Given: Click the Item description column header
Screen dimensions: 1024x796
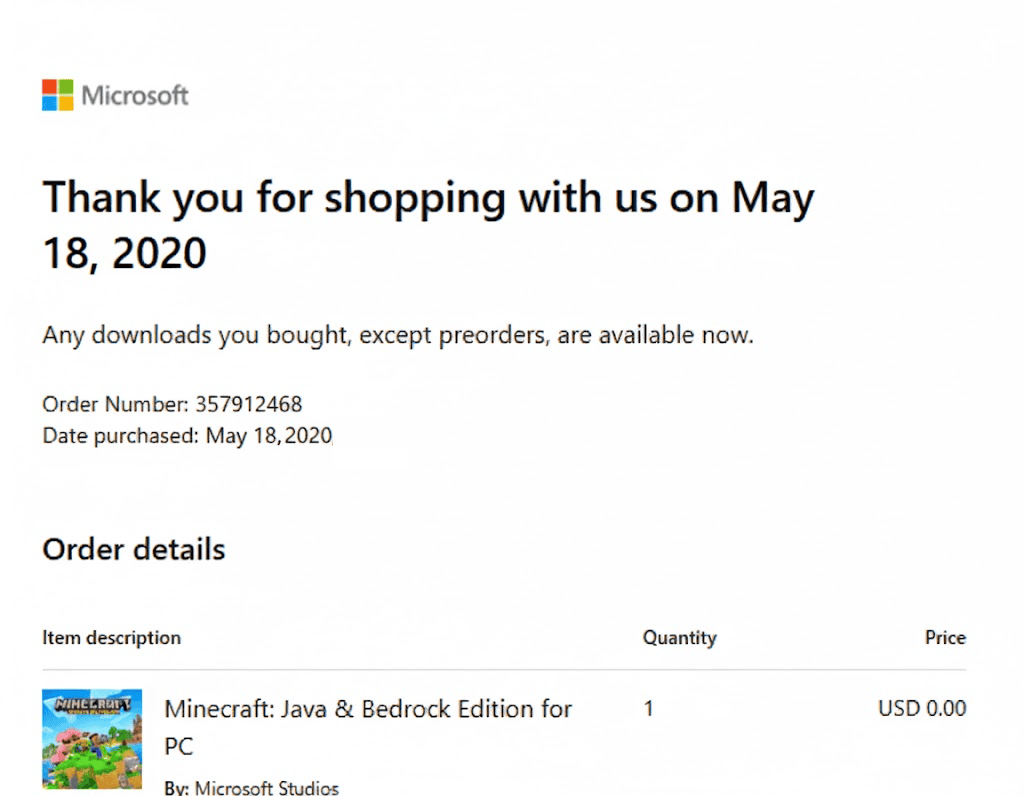Looking at the screenshot, I should coord(112,638).
